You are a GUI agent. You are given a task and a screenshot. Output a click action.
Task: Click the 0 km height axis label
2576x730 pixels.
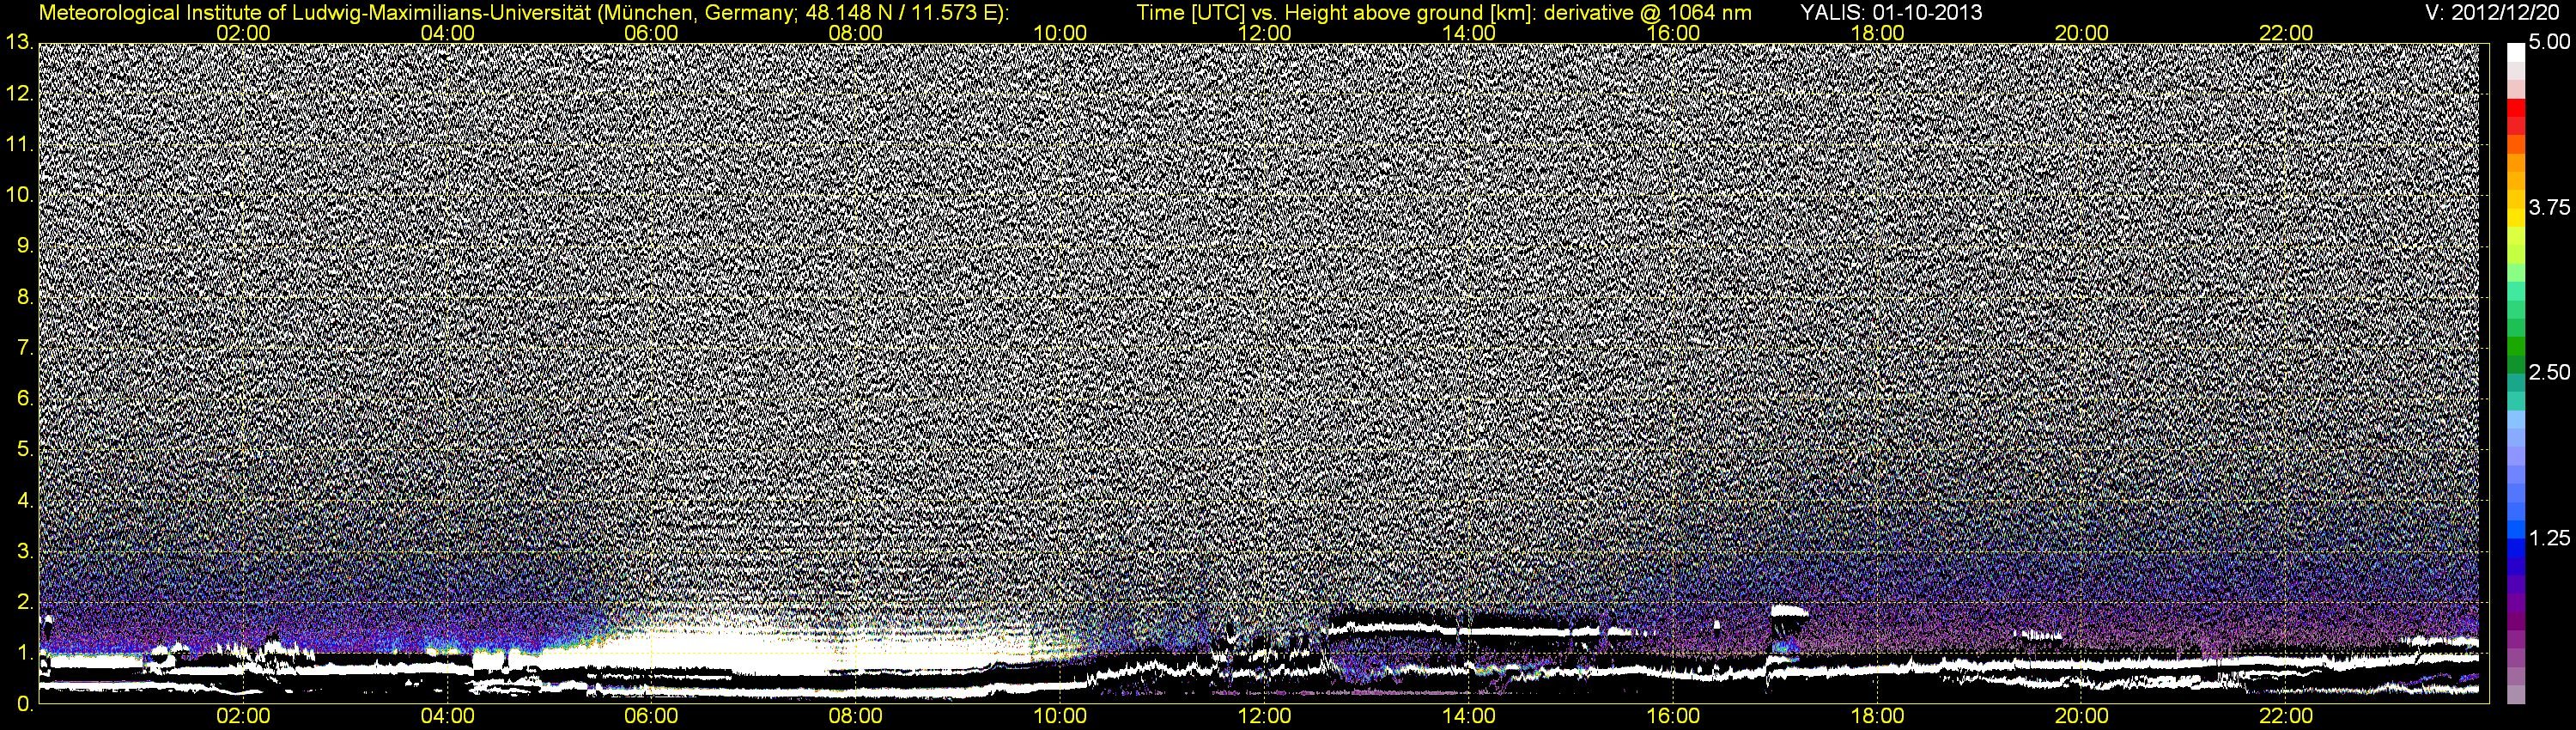pos(24,704)
